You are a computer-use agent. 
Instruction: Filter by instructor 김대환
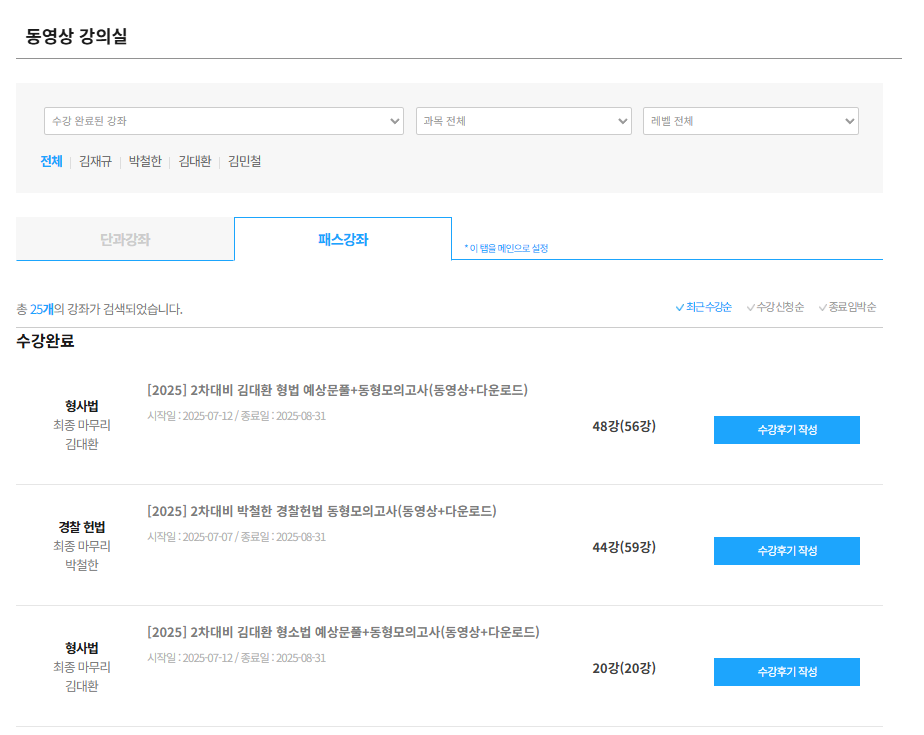[x=194, y=161]
